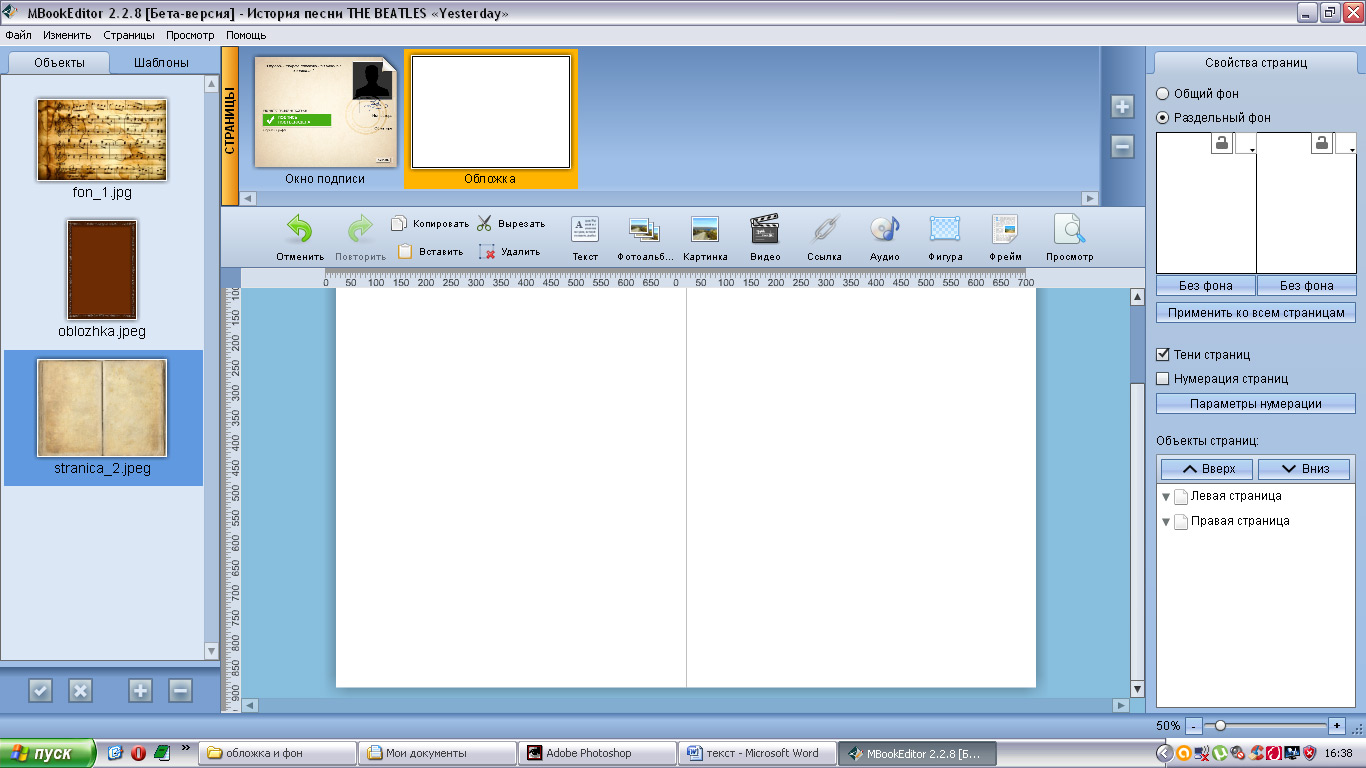1366x768 pixels.
Task: Click the right Без фона button
Action: (x=1306, y=286)
